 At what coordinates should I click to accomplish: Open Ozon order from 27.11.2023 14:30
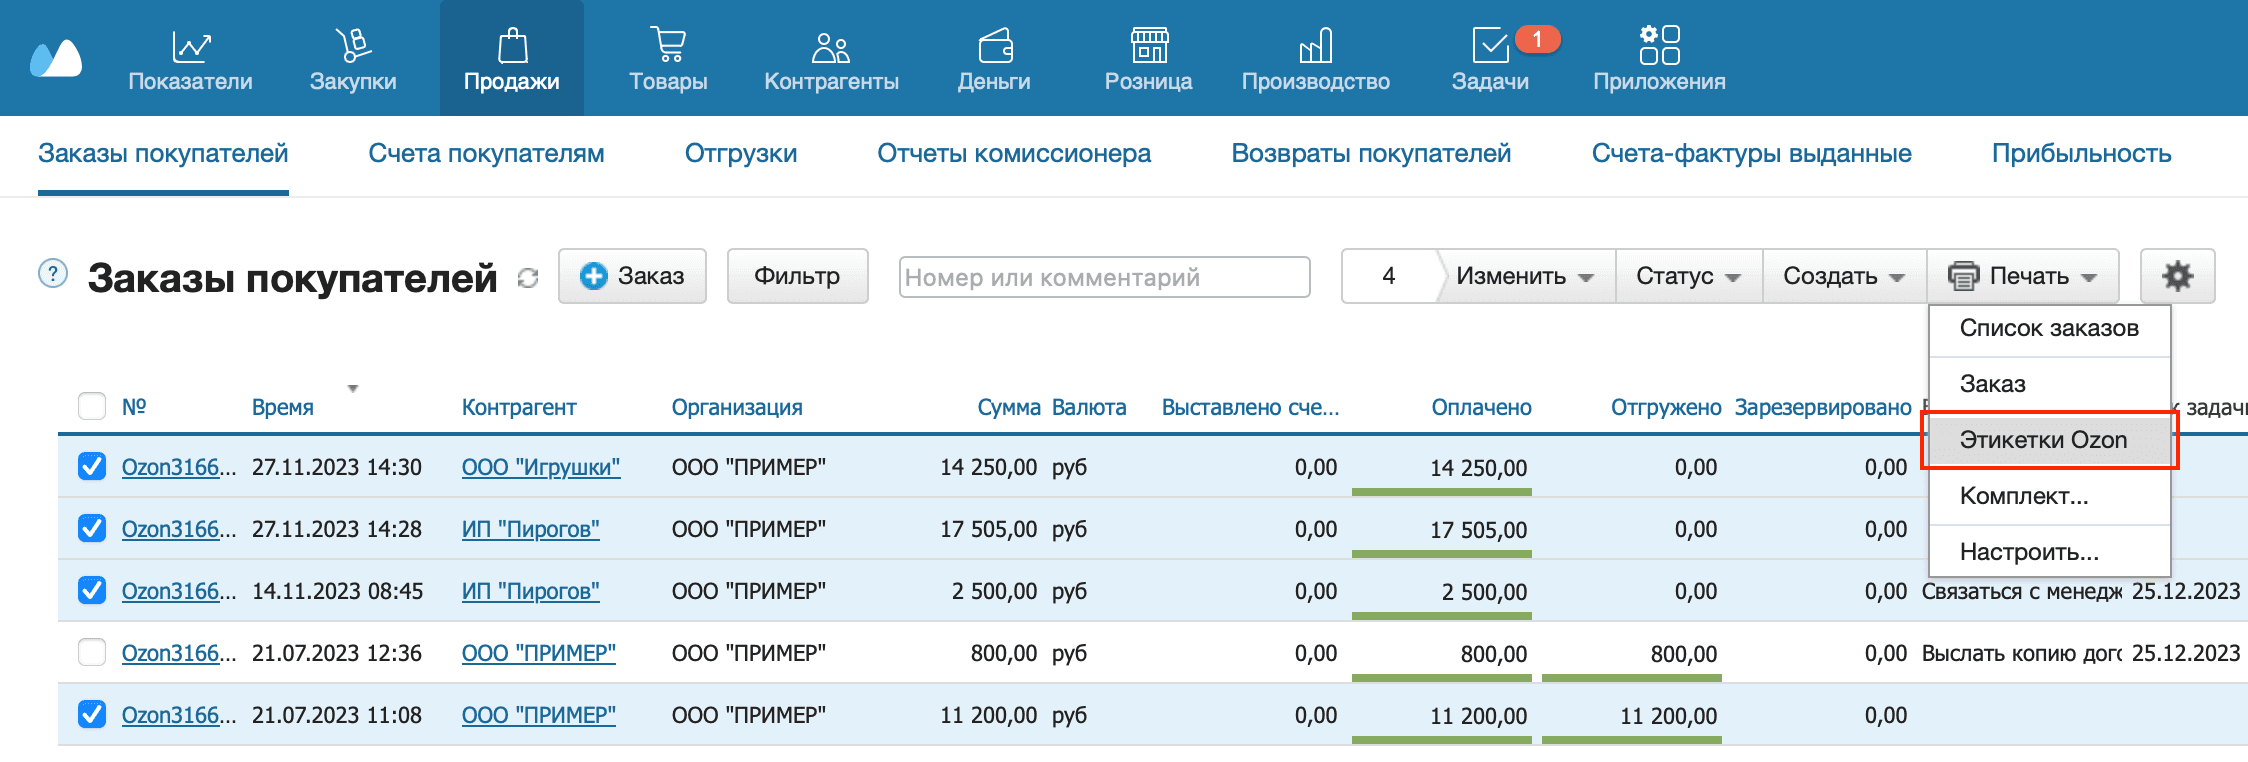[x=178, y=467]
